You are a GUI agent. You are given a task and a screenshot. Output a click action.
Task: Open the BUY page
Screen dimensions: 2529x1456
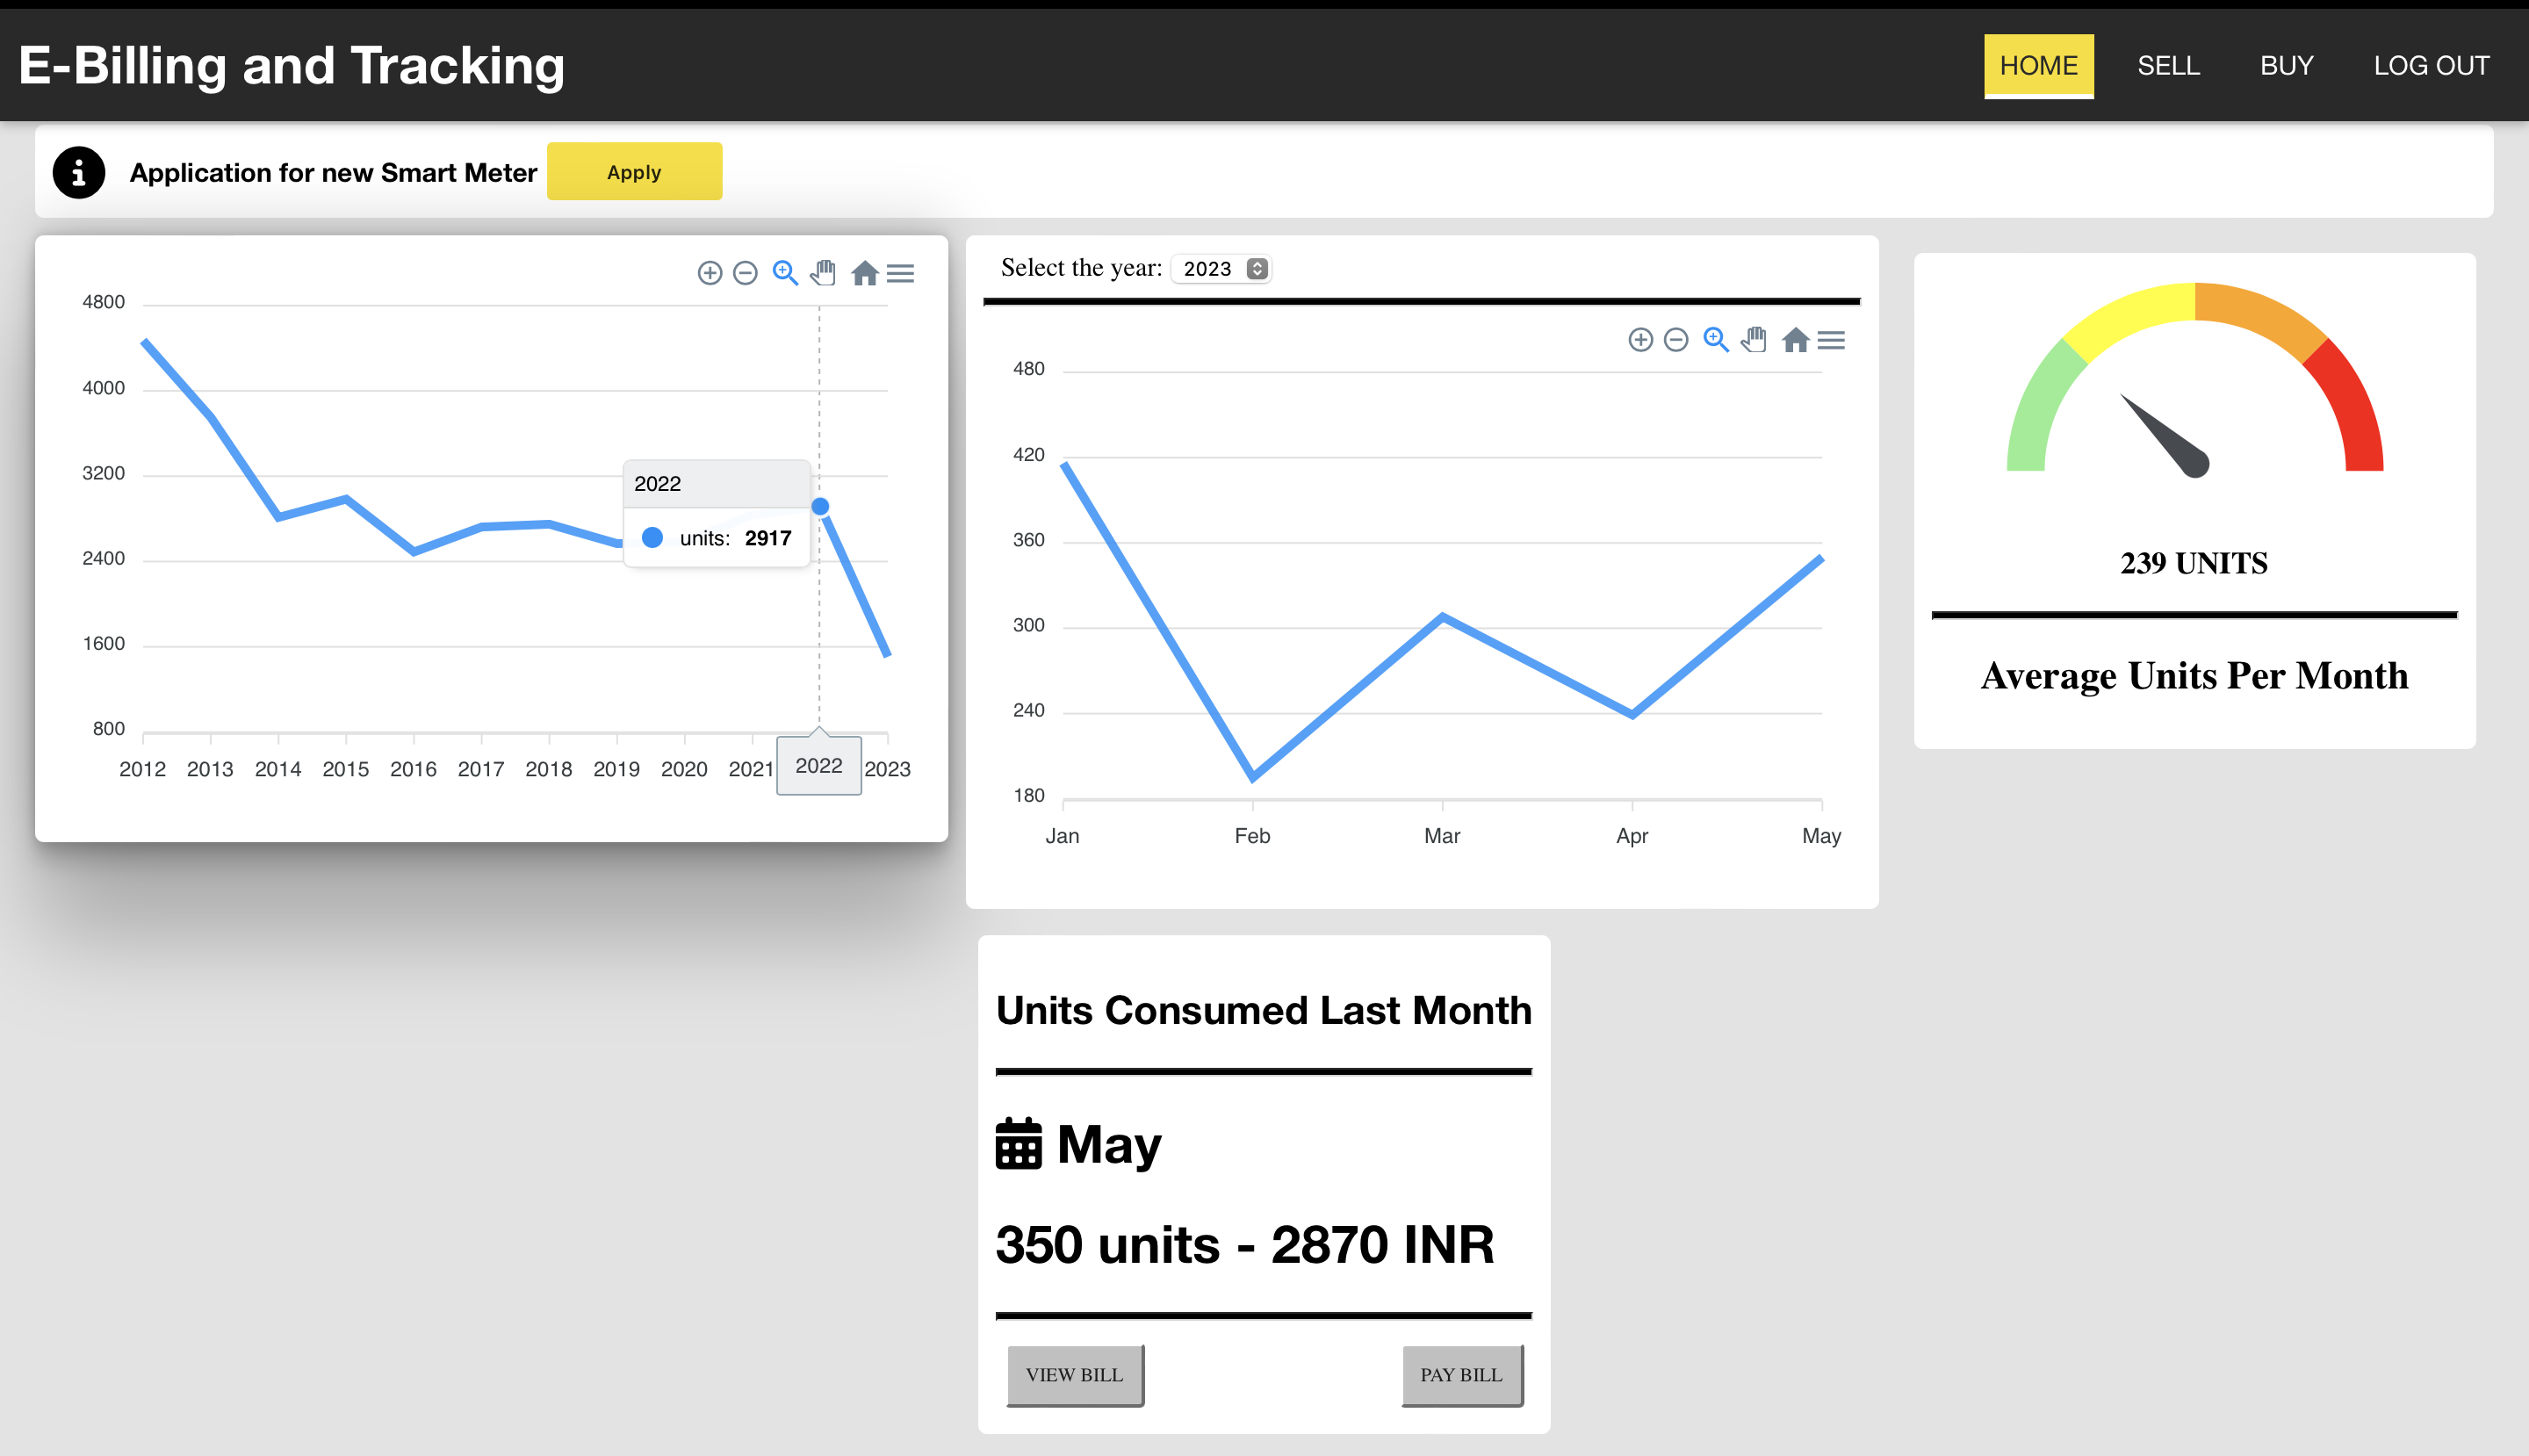(x=2286, y=66)
